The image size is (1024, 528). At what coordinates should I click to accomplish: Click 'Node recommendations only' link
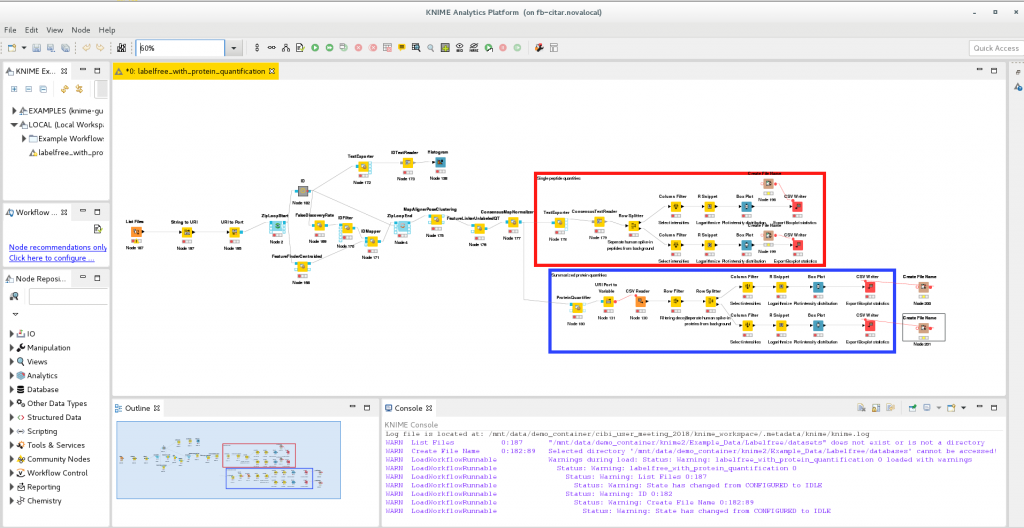pyautogui.click(x=58, y=248)
